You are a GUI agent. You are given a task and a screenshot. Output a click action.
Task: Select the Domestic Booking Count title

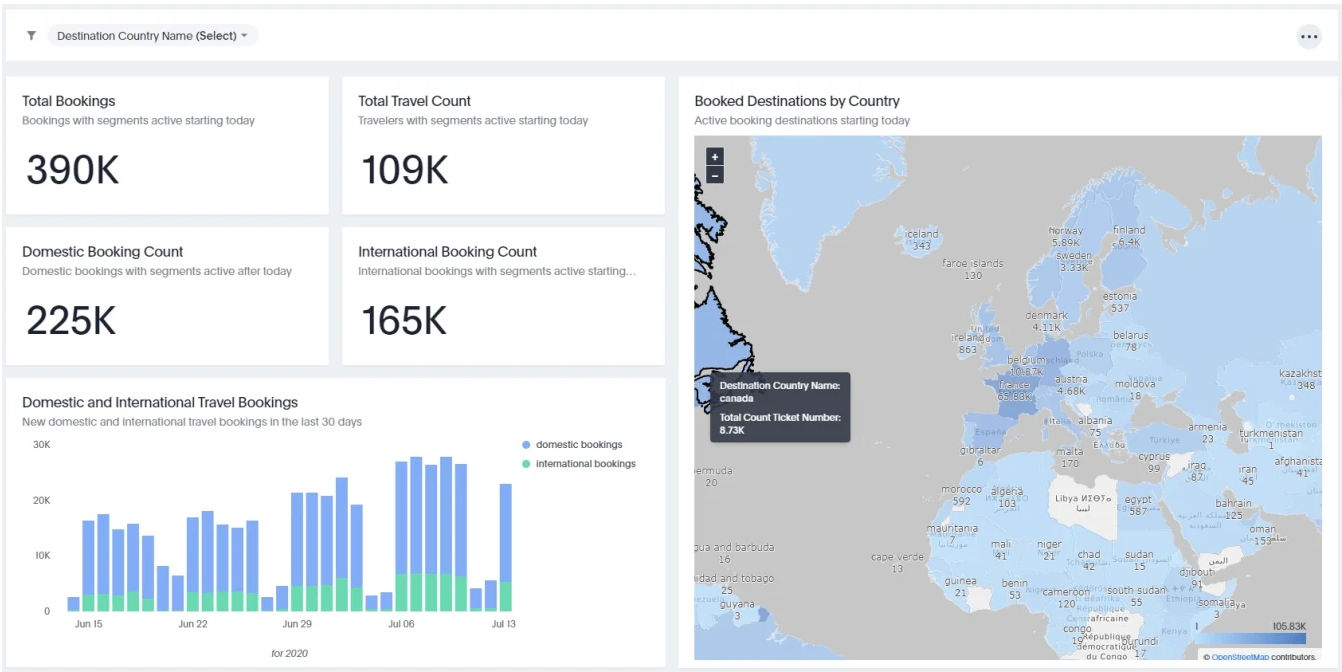(x=102, y=252)
